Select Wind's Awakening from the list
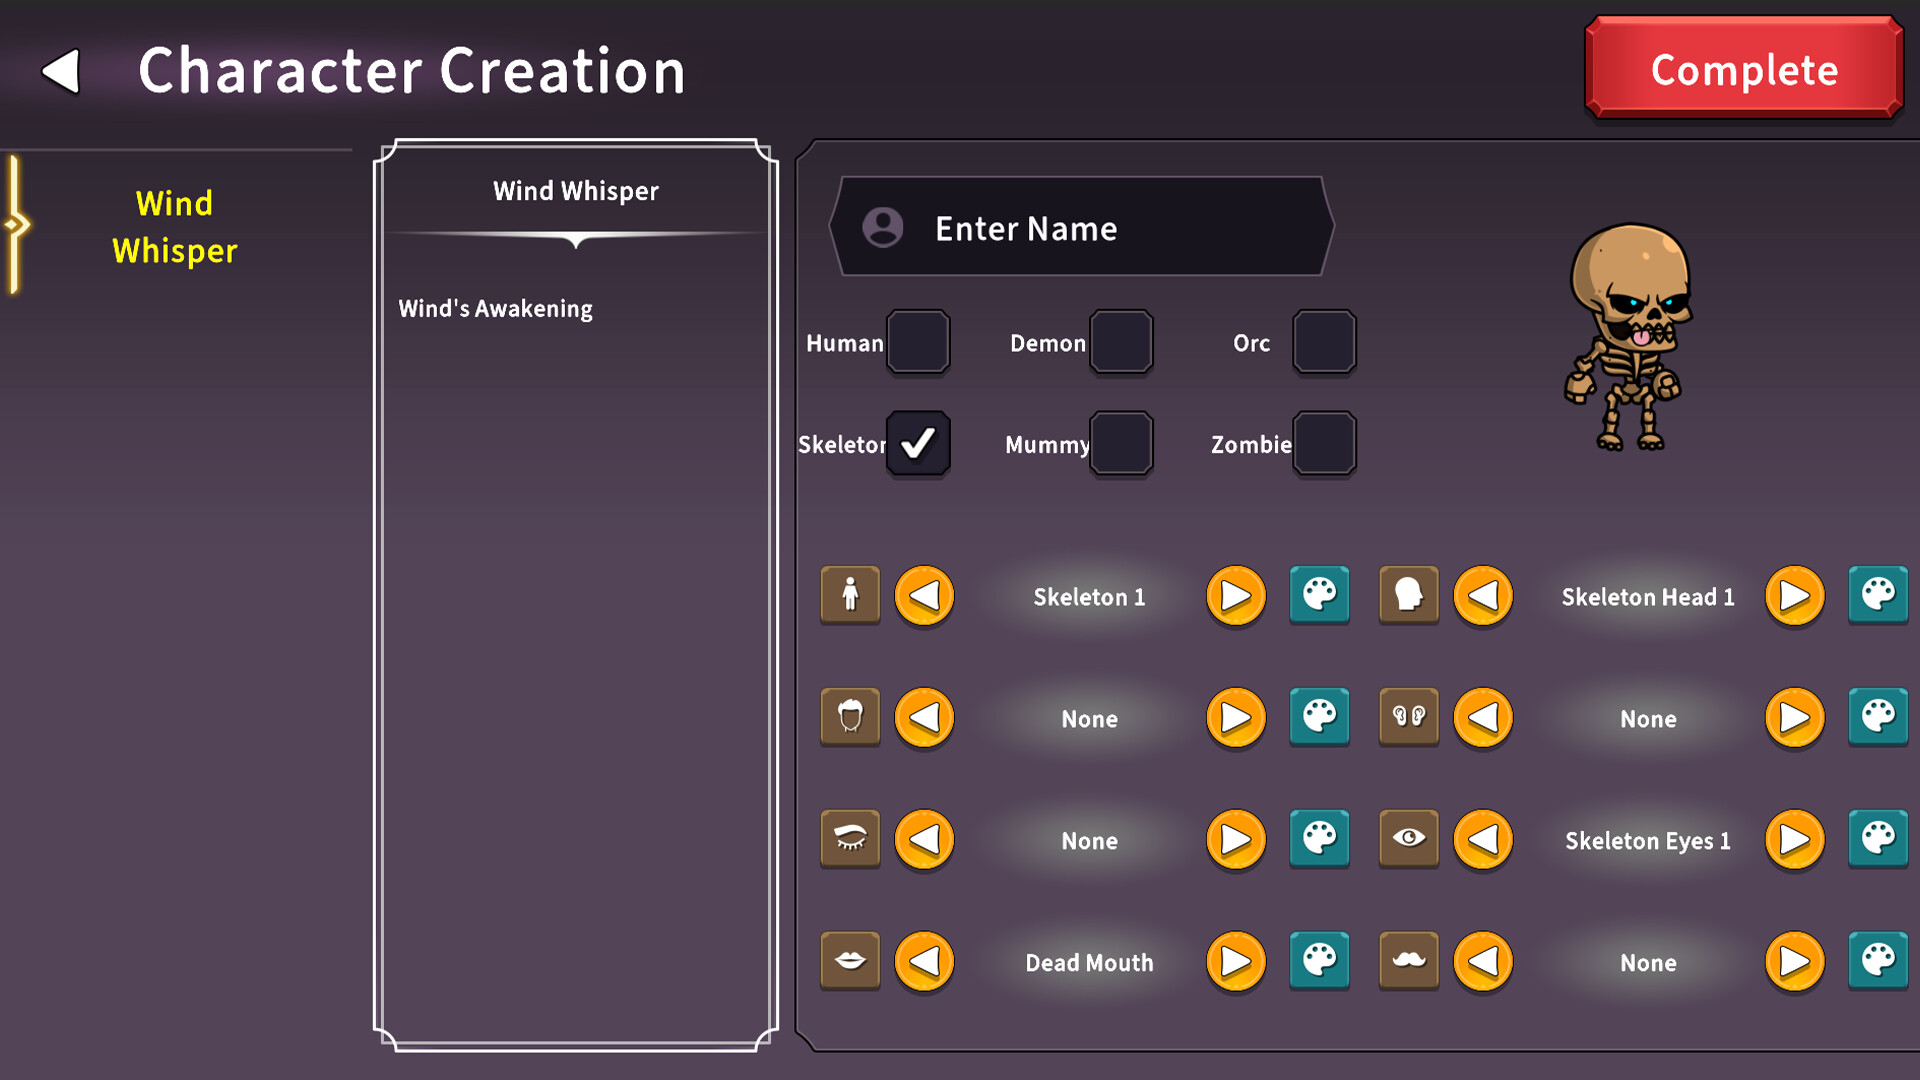The width and height of the screenshot is (1920, 1080). [496, 308]
